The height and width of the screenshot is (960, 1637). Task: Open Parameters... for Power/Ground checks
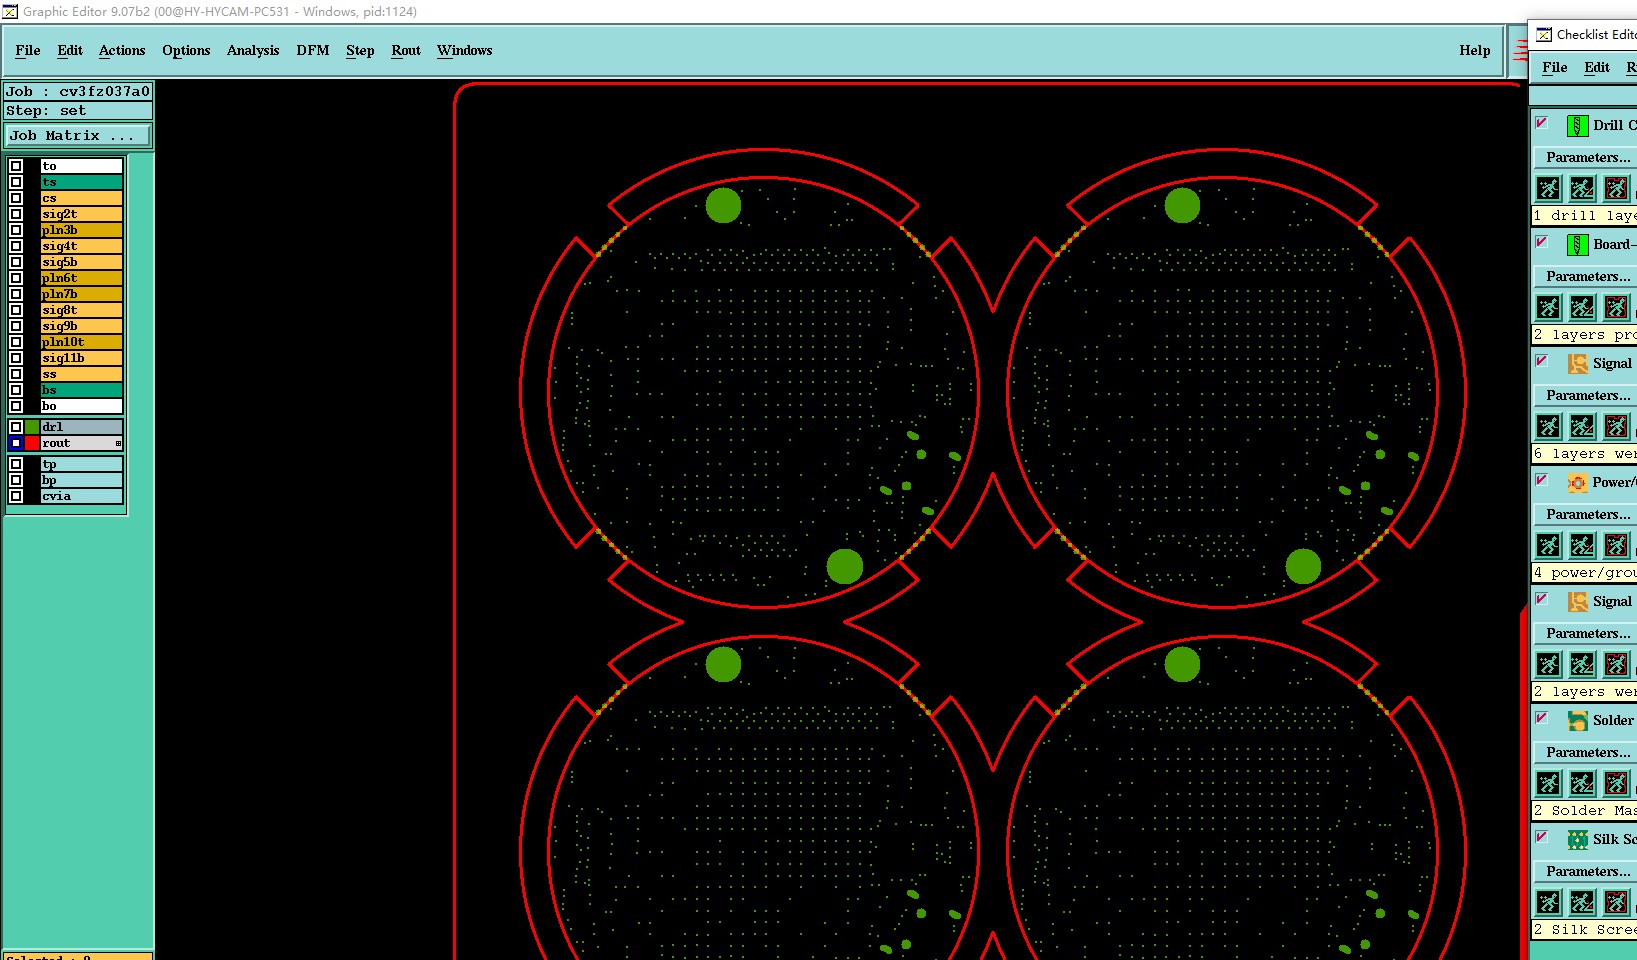tap(1587, 514)
